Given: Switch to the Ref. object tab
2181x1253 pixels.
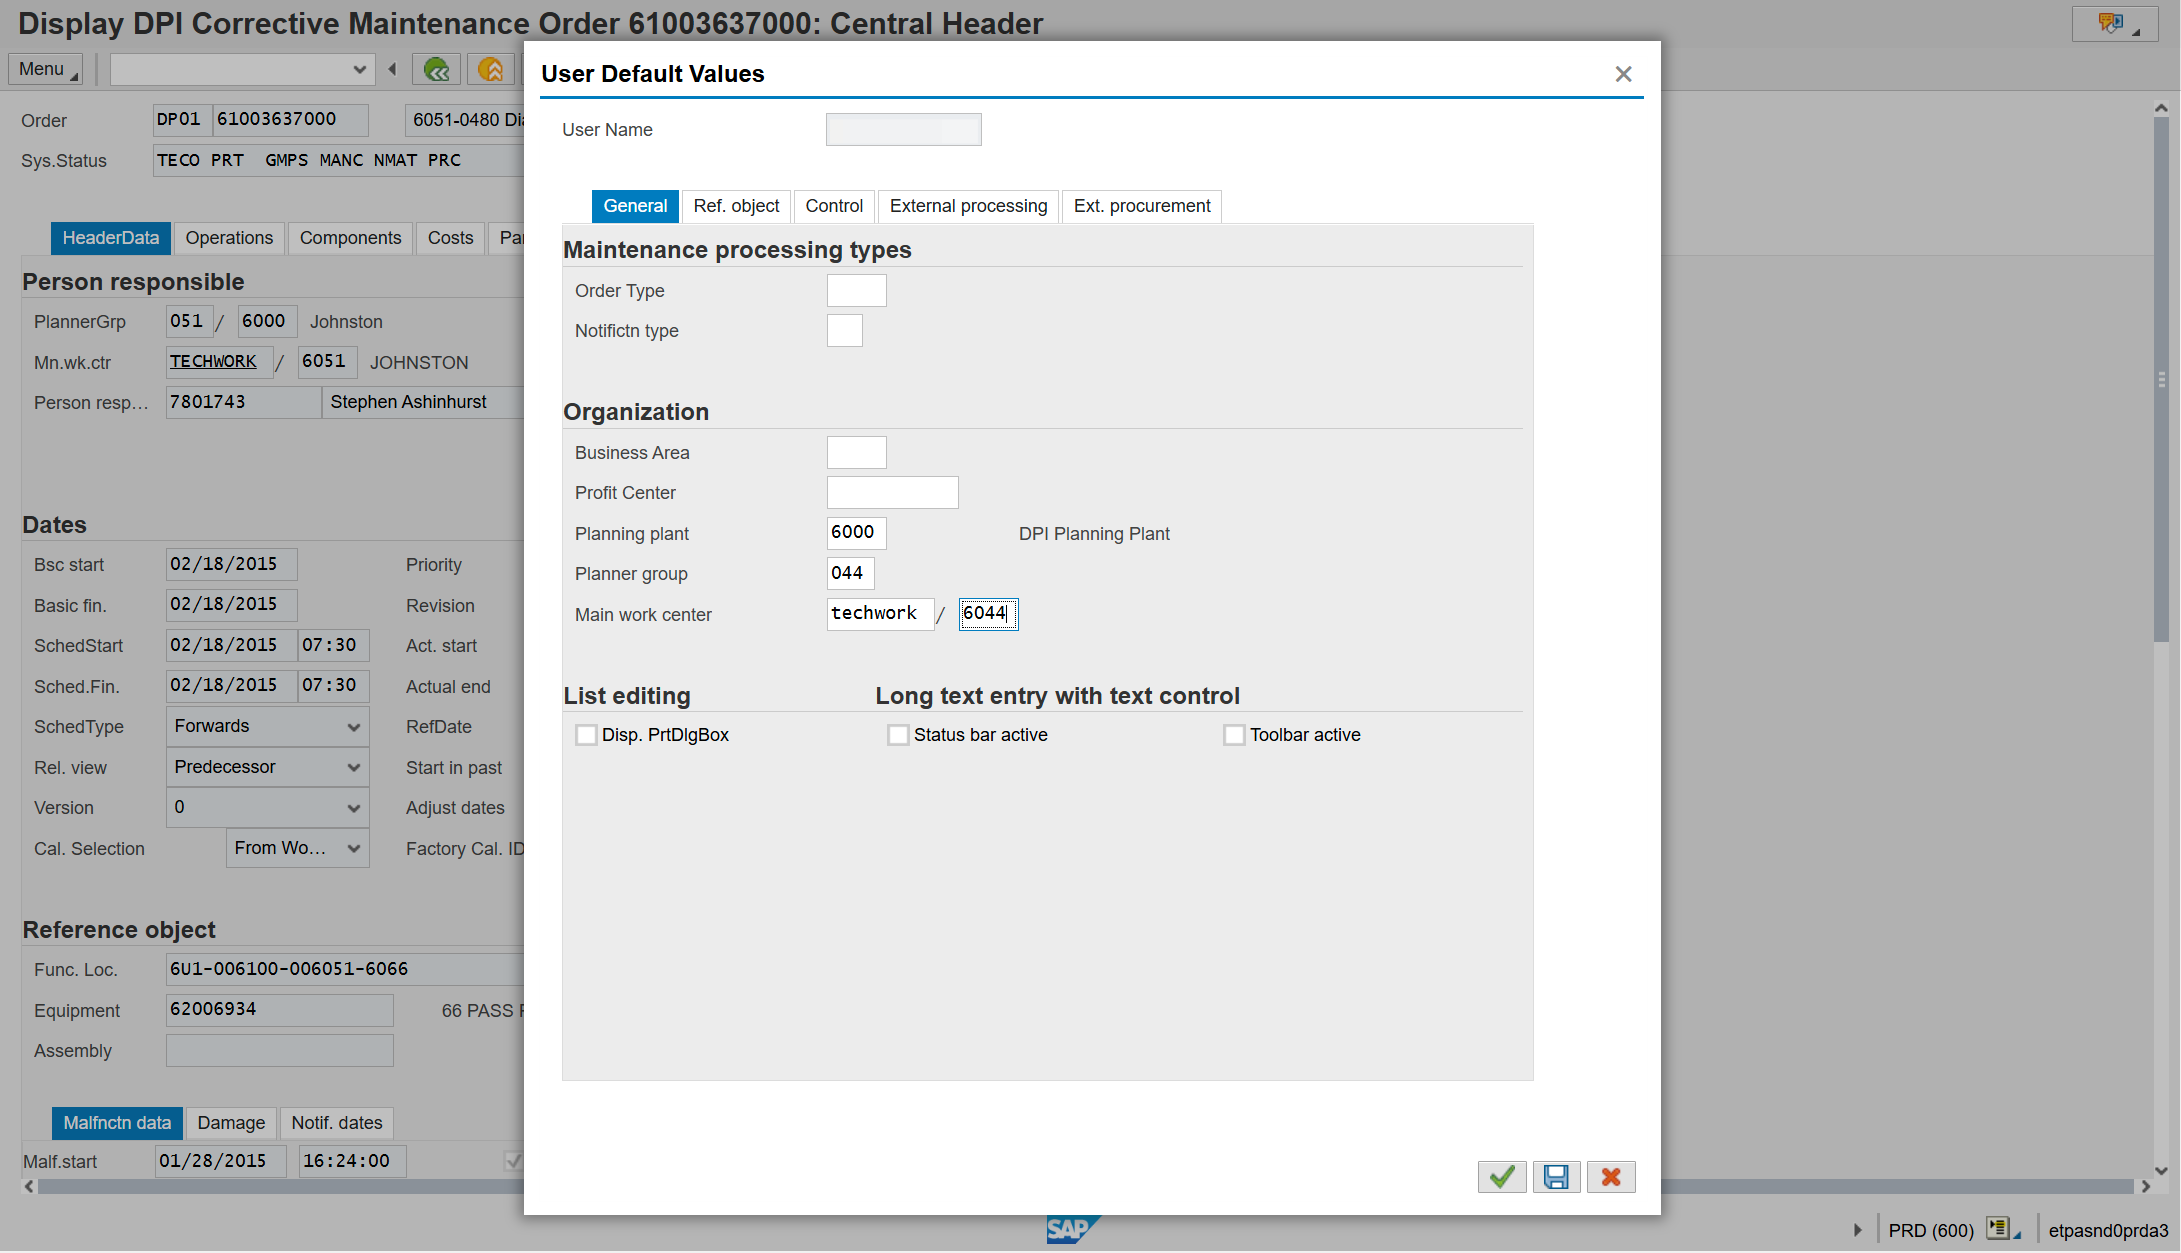Looking at the screenshot, I should pos(736,206).
